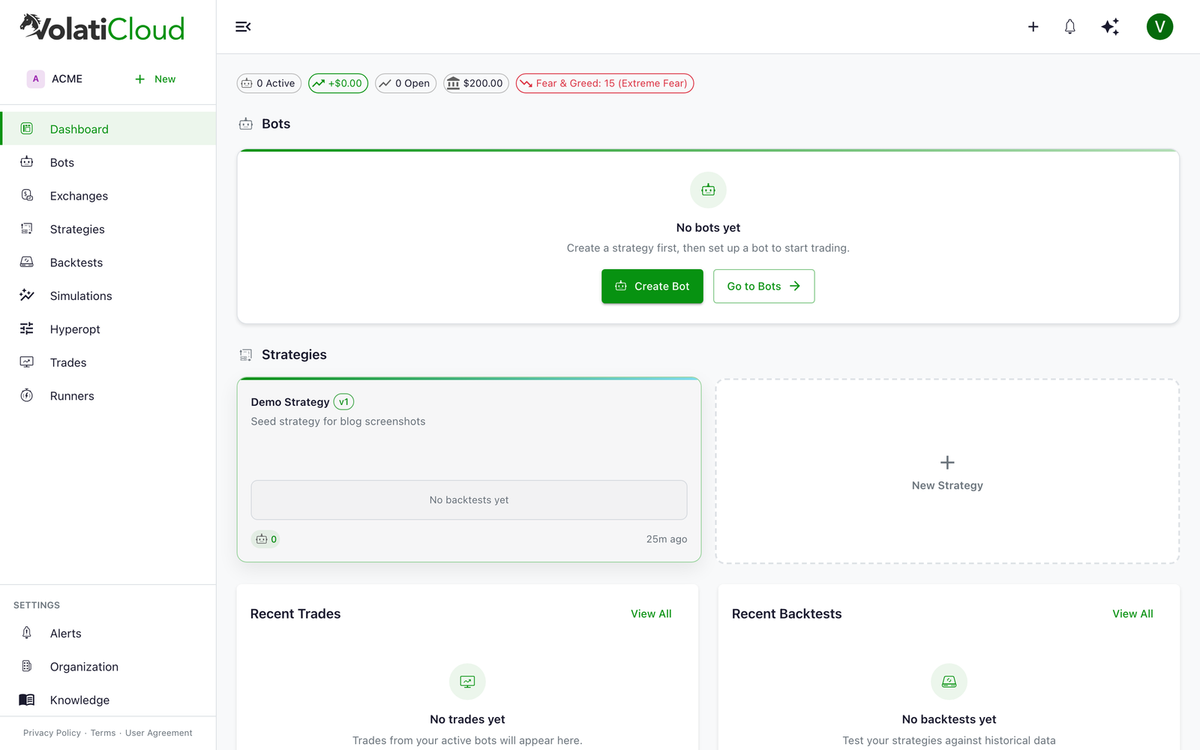Image resolution: width=1200 pixels, height=750 pixels.
Task: Click the icon above No backtests yet in Recent Backtests
Action: click(949, 682)
